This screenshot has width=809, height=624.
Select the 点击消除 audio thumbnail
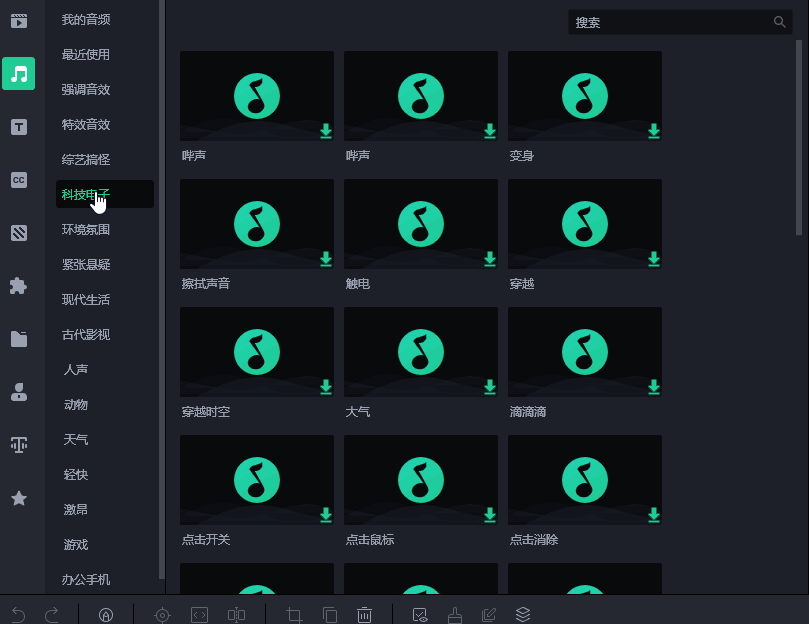pyautogui.click(x=585, y=480)
